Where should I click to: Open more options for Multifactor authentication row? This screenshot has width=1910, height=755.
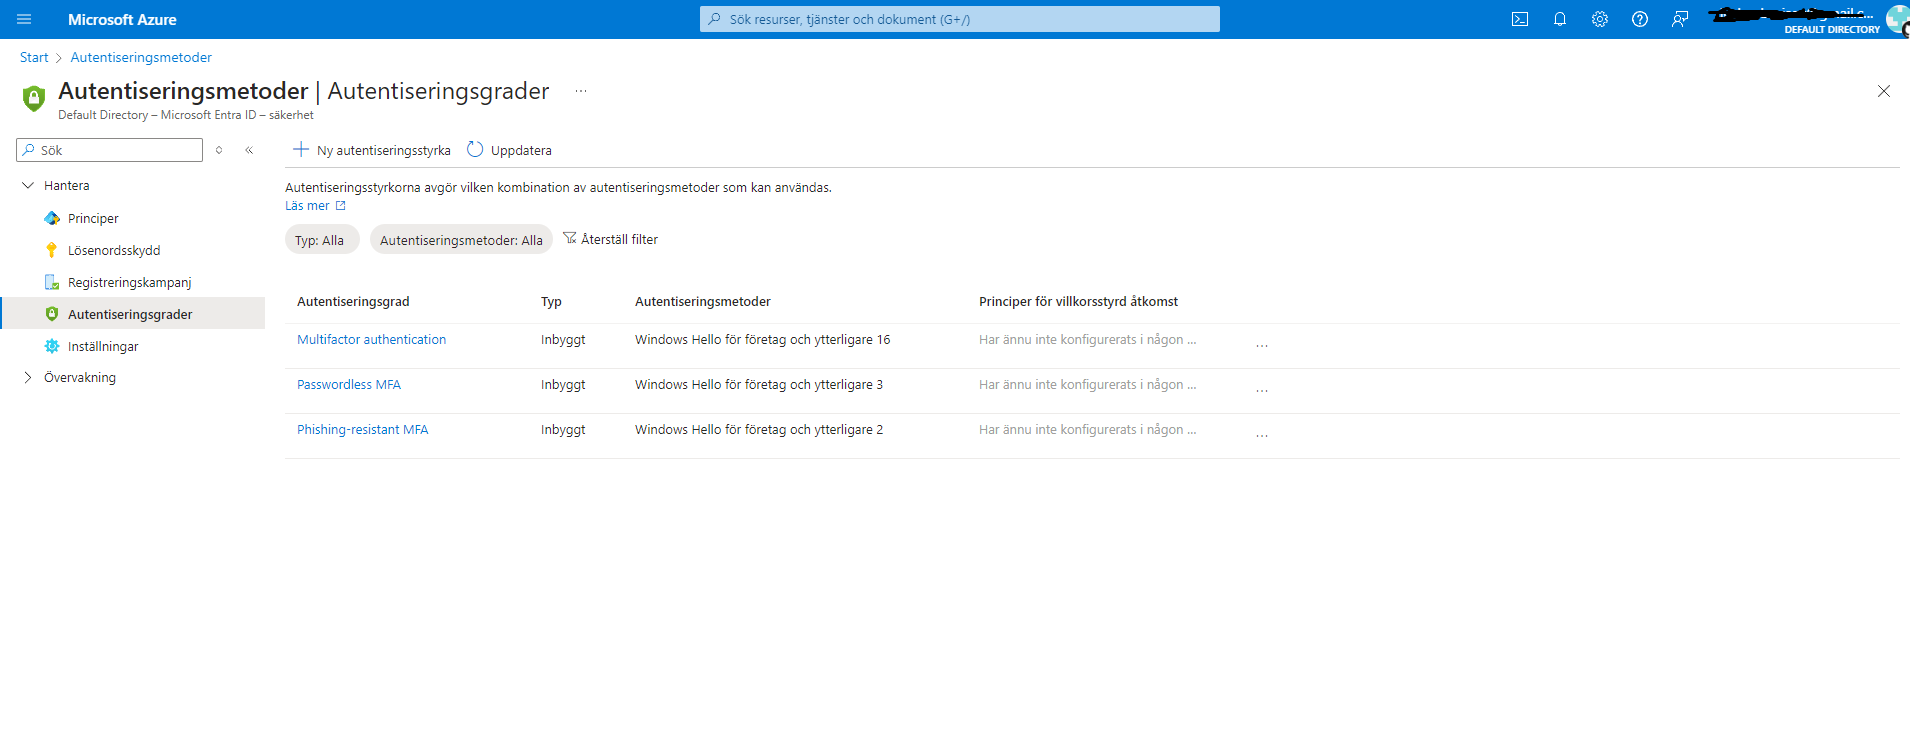pos(1262,345)
